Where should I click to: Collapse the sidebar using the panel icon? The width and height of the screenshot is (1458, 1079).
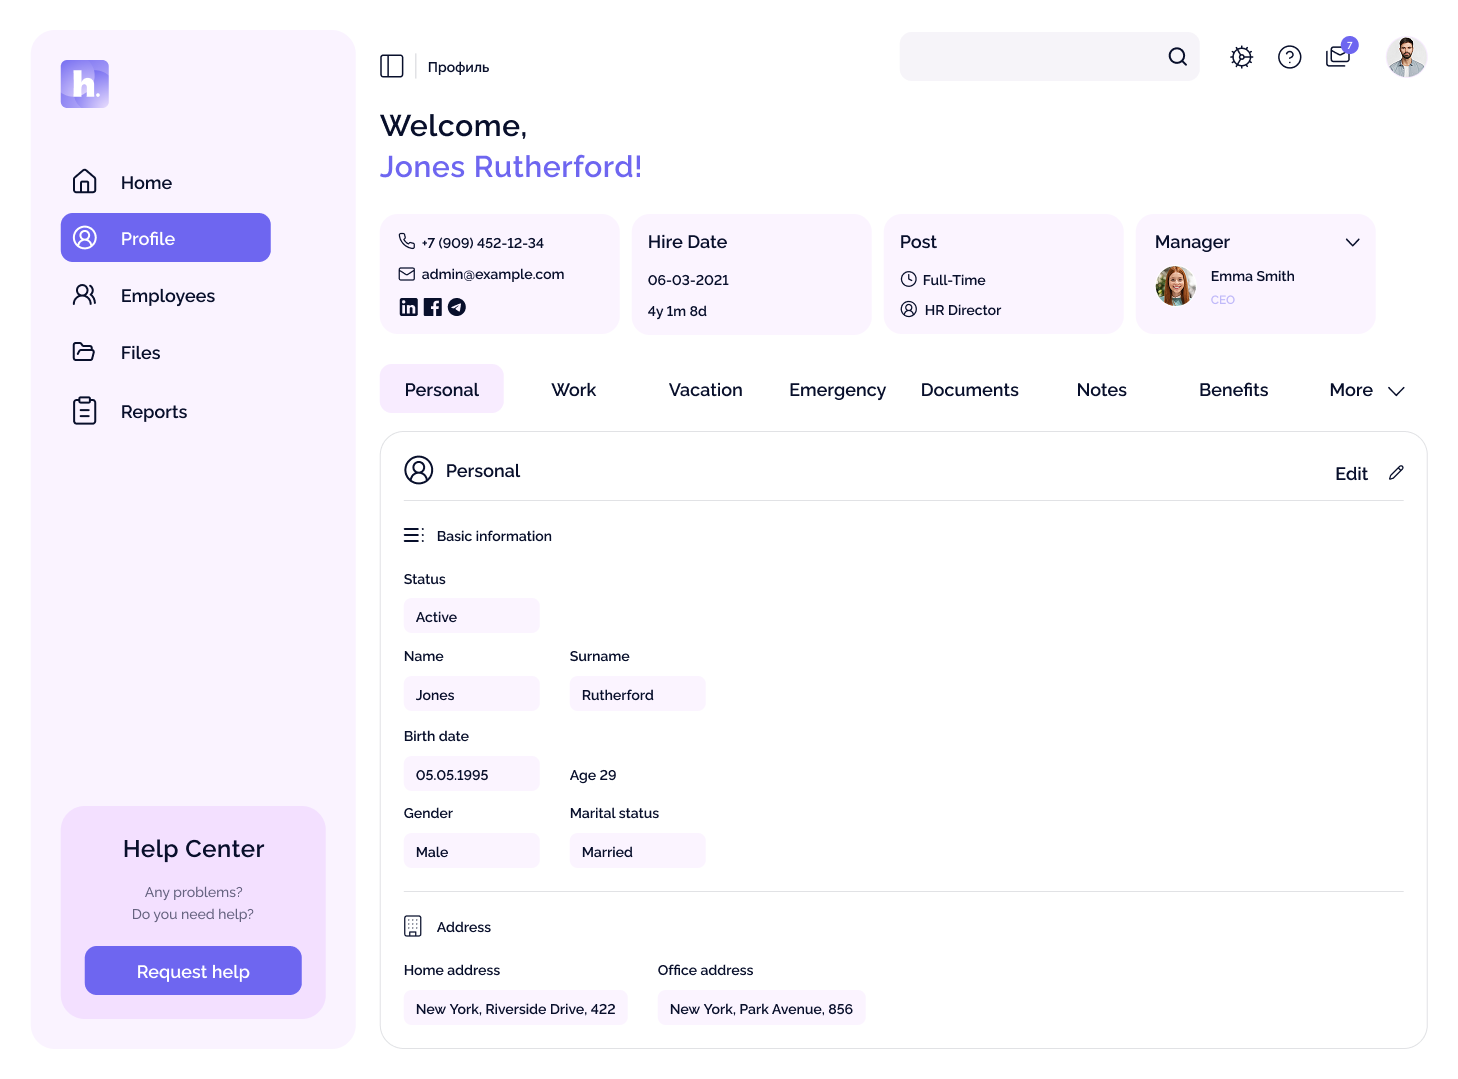392,65
